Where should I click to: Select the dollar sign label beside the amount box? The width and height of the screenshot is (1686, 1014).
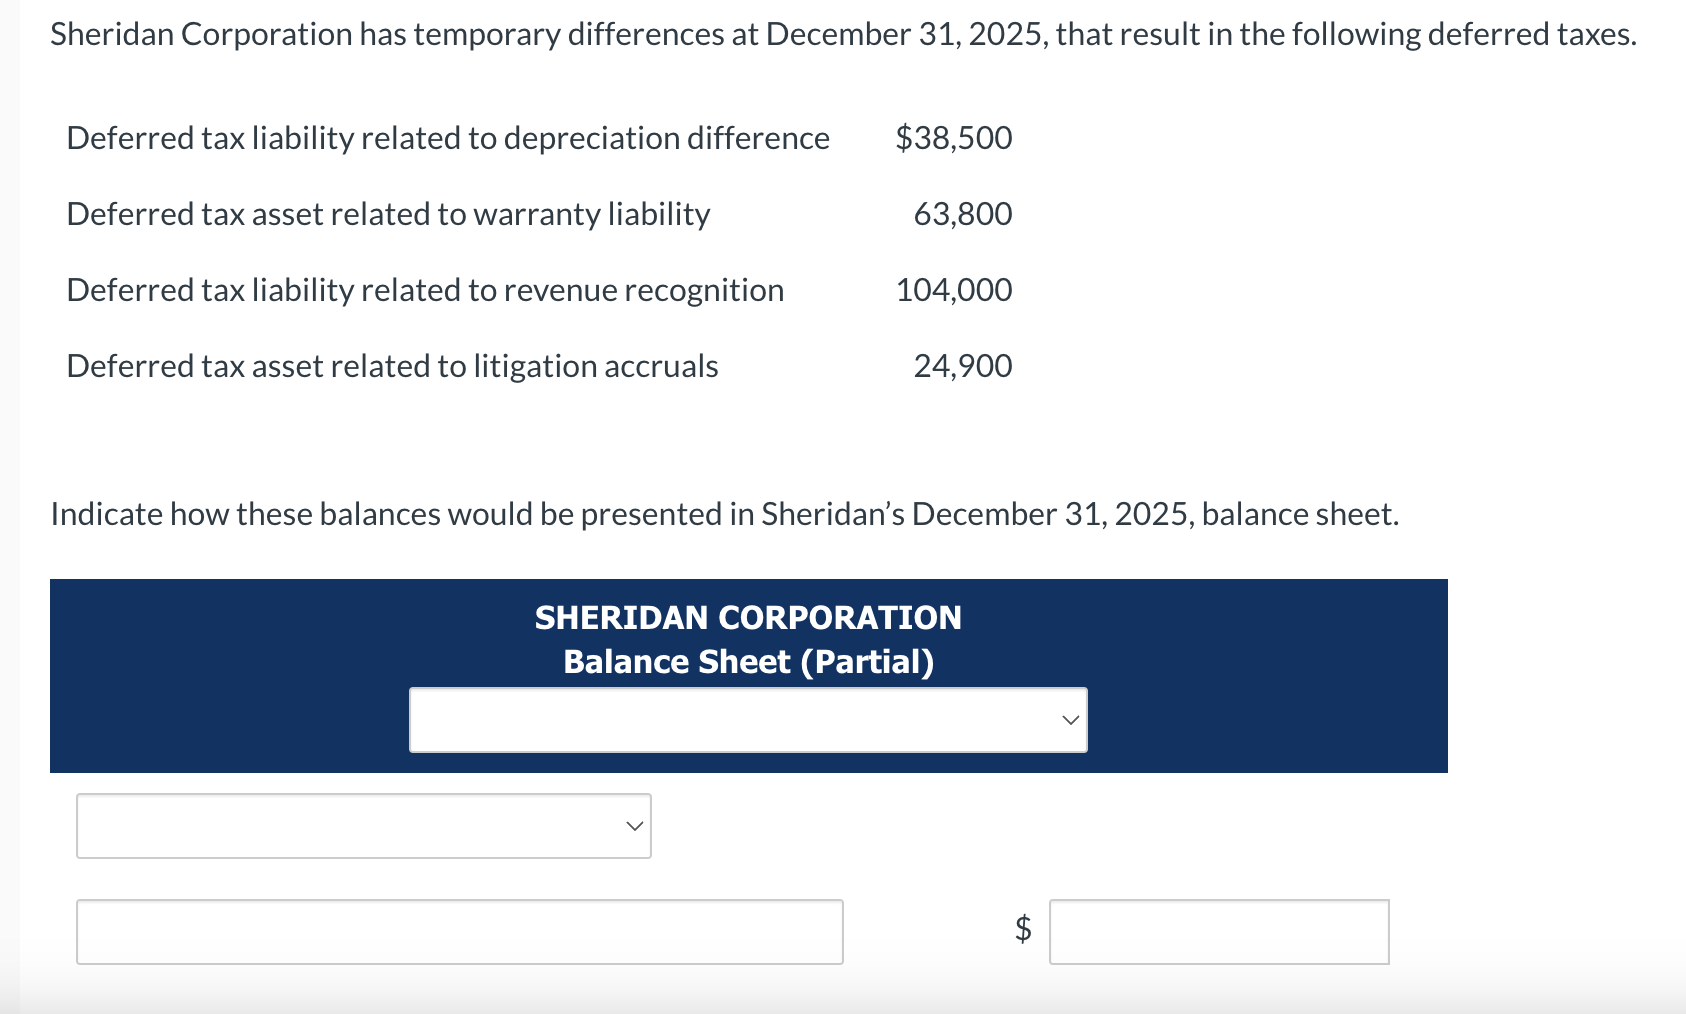click(x=1020, y=931)
